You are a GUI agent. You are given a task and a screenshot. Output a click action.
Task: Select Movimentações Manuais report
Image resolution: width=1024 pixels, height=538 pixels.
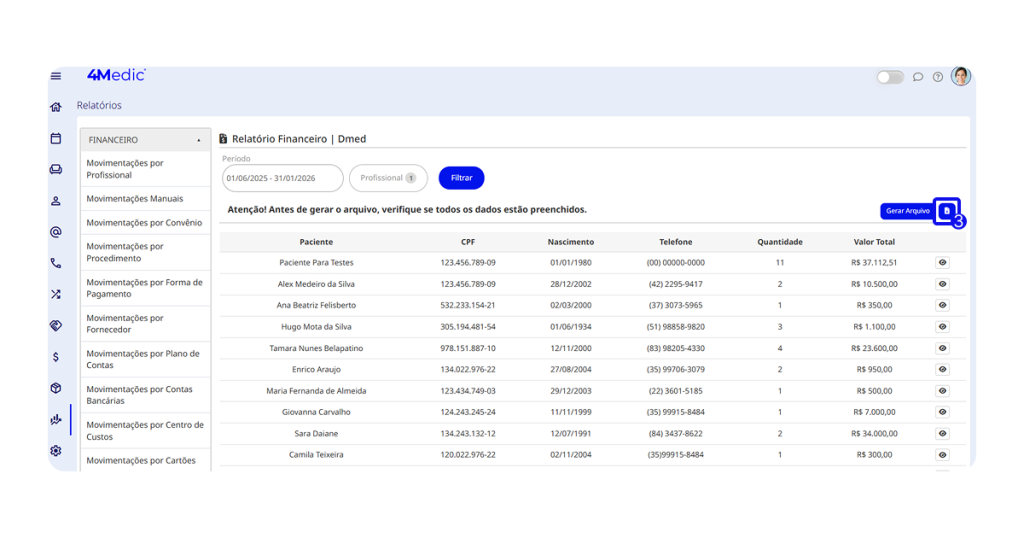pos(135,199)
